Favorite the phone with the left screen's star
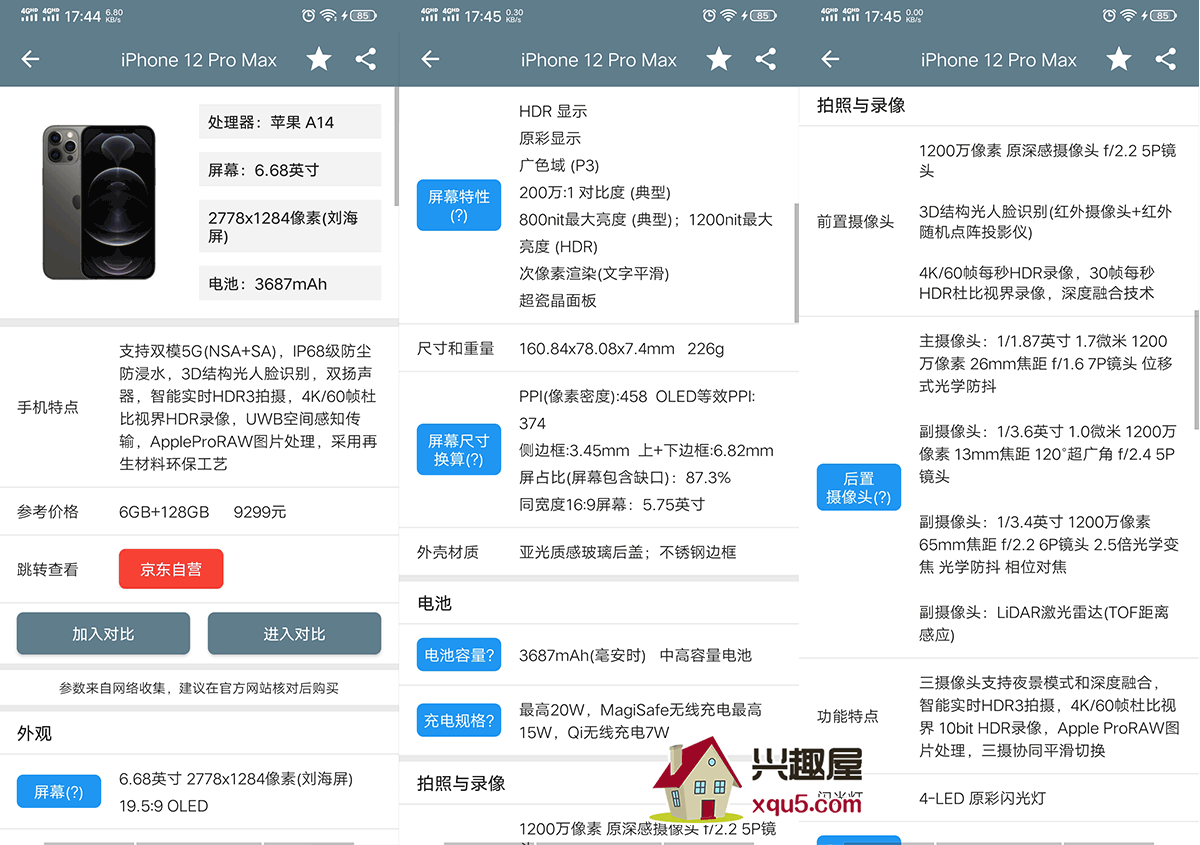The width and height of the screenshot is (1200, 845). coord(319,60)
